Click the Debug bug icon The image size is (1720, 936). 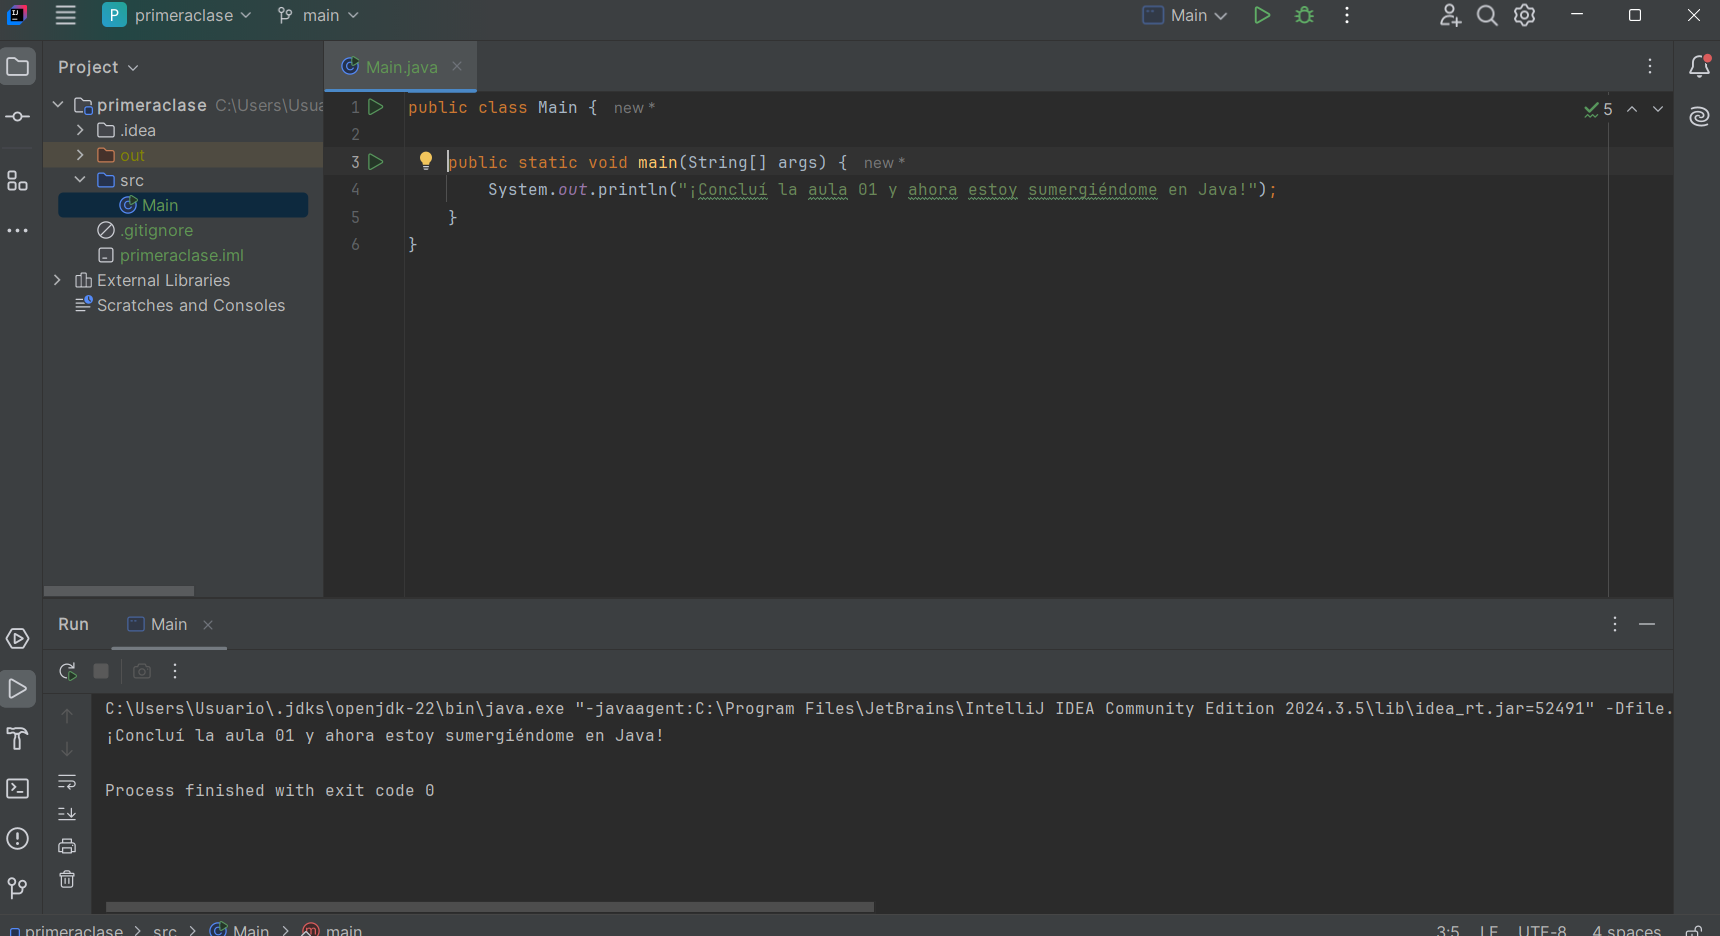[1304, 16]
